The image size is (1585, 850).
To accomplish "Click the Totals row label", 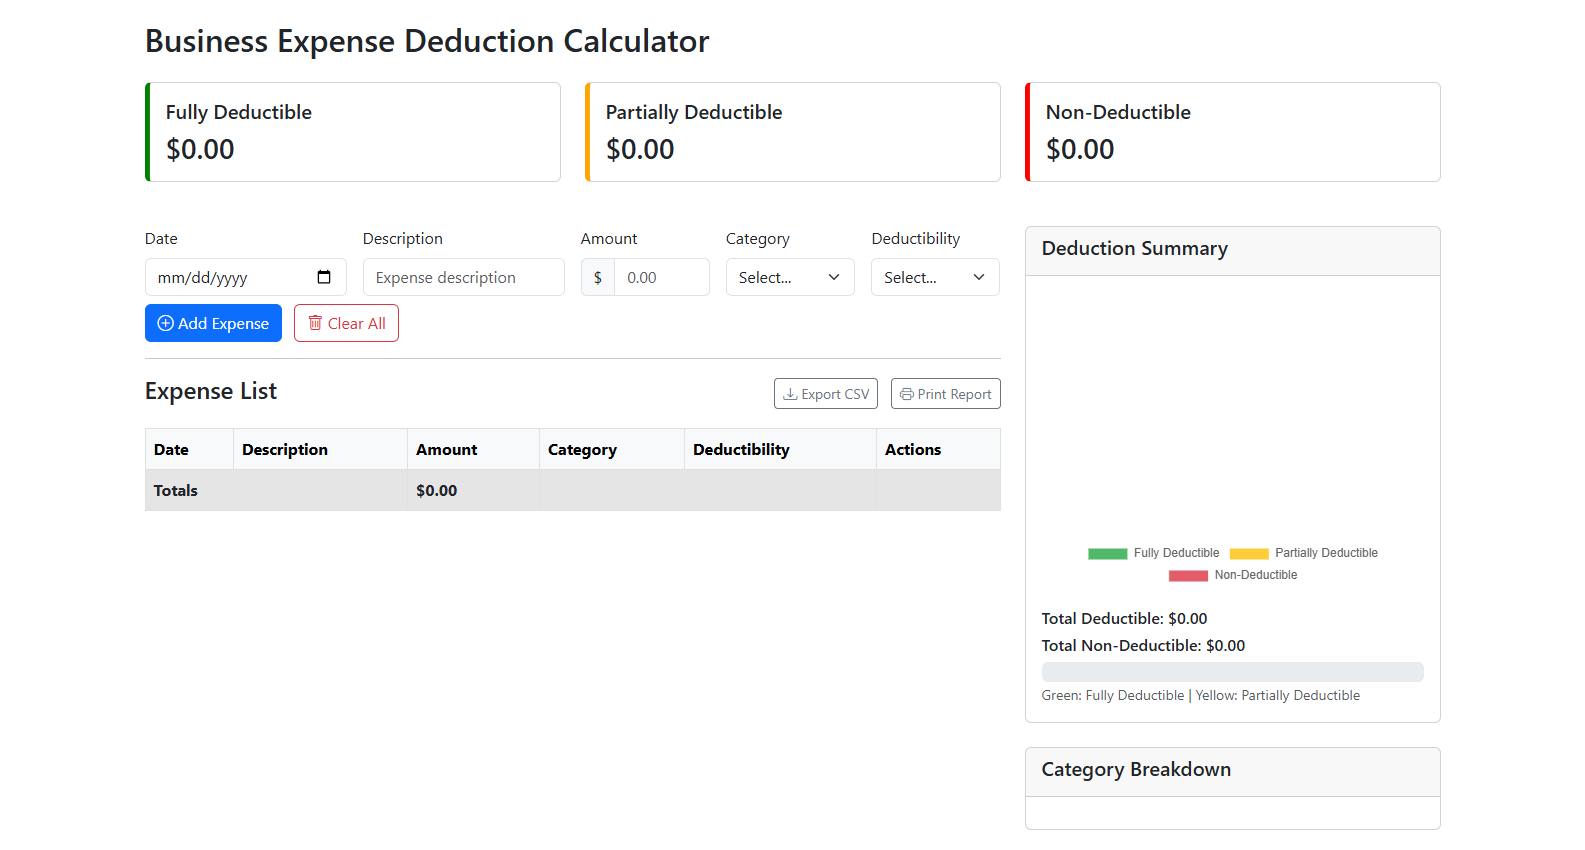I will (176, 490).
